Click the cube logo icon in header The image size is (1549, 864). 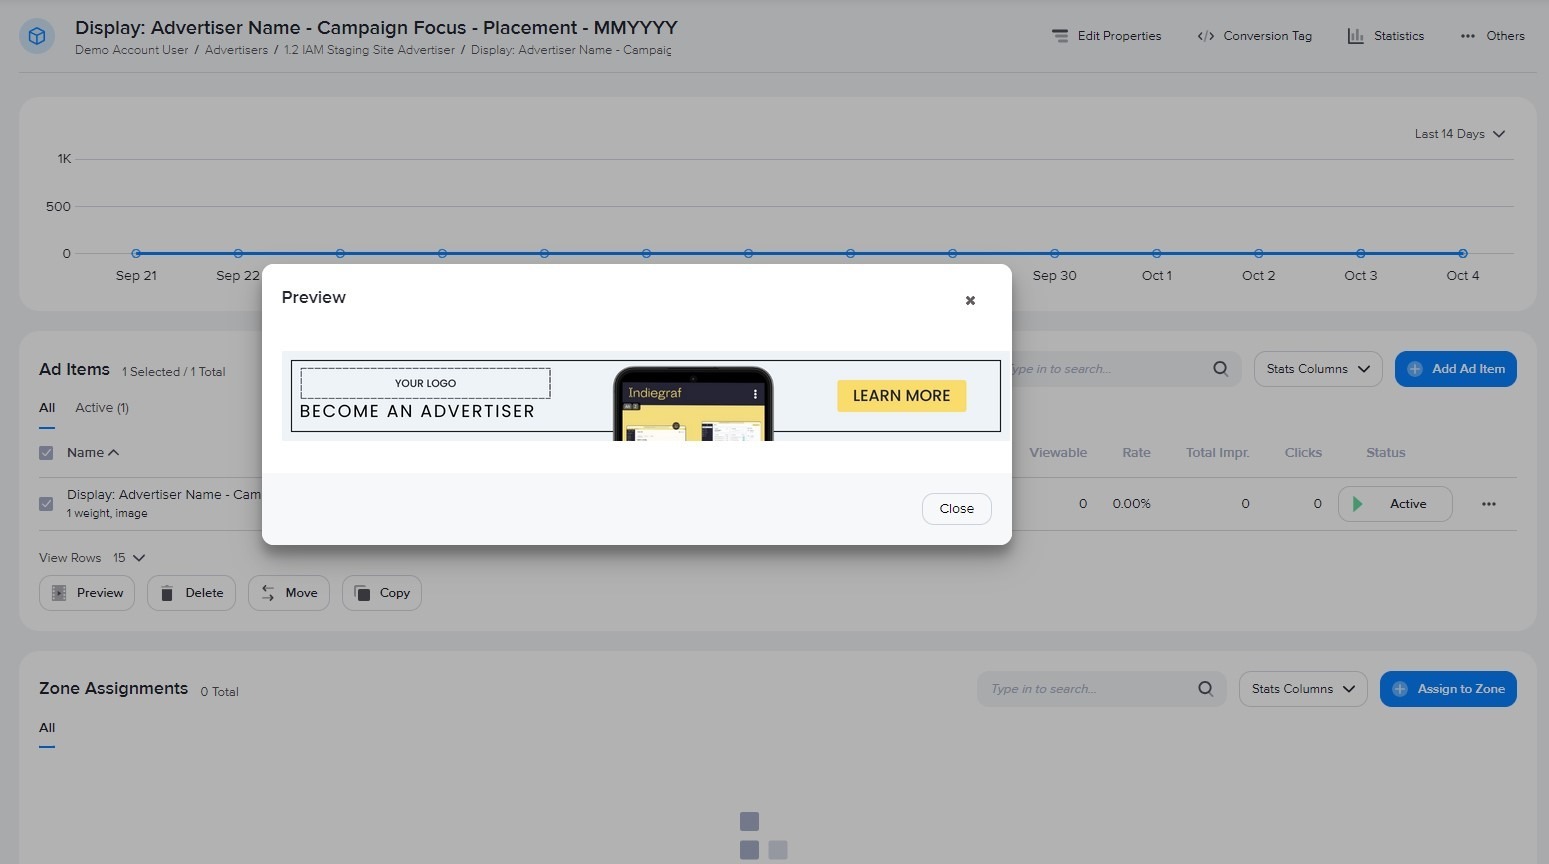coord(37,37)
